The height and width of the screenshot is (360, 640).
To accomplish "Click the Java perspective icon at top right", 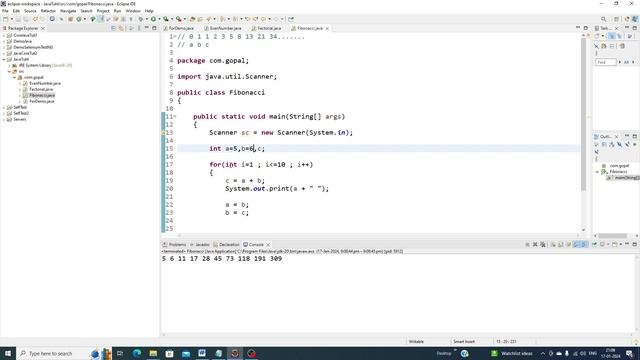I will point(635,19).
